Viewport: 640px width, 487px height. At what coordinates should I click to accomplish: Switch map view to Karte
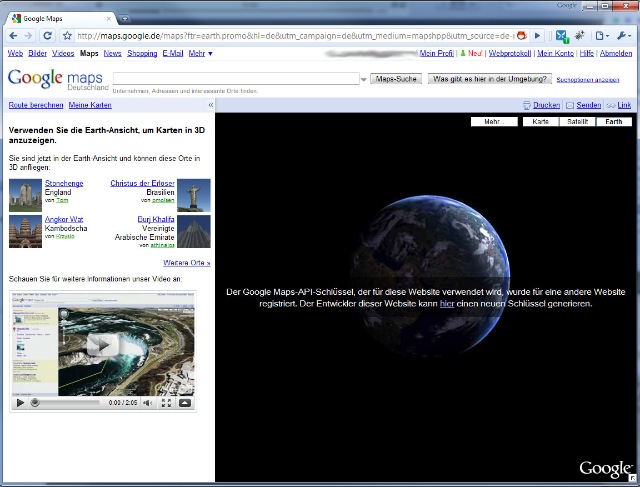pyautogui.click(x=541, y=122)
